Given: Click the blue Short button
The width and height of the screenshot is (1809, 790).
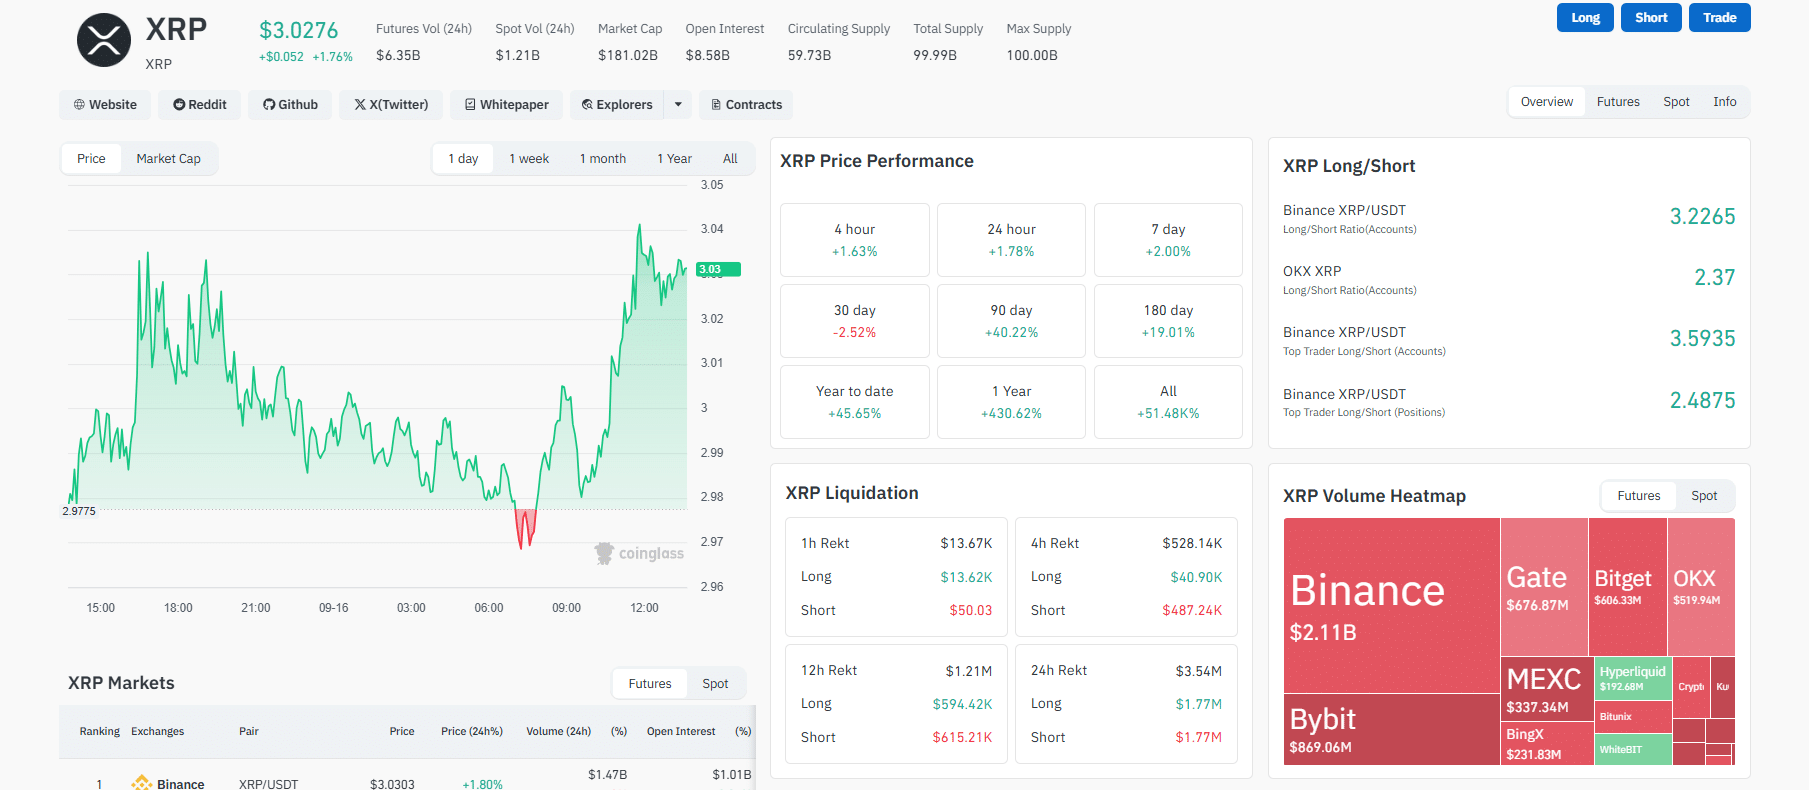Looking at the screenshot, I should coord(1651,18).
